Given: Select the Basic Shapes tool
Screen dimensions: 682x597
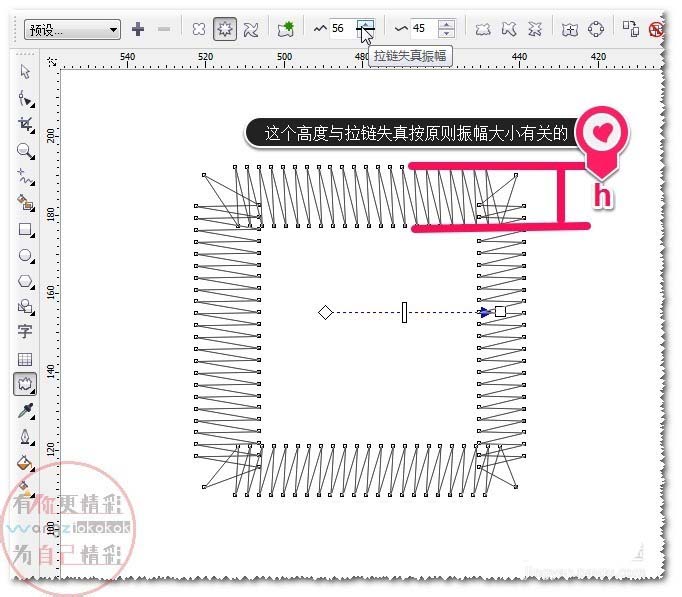Looking at the screenshot, I should click(25, 307).
